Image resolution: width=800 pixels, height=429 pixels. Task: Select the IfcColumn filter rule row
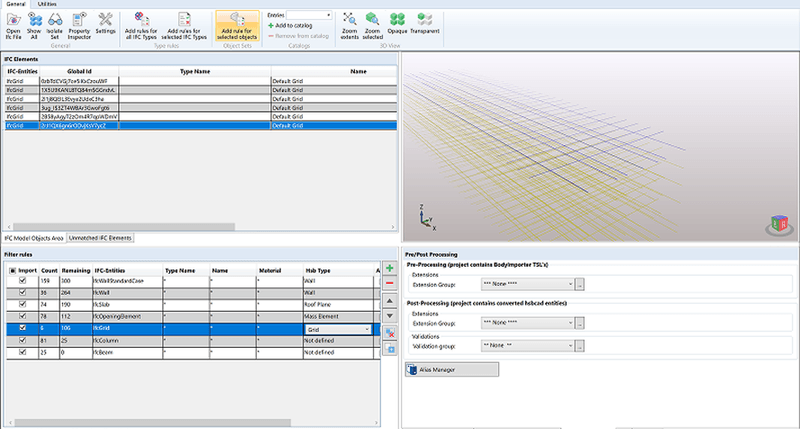[193, 340]
